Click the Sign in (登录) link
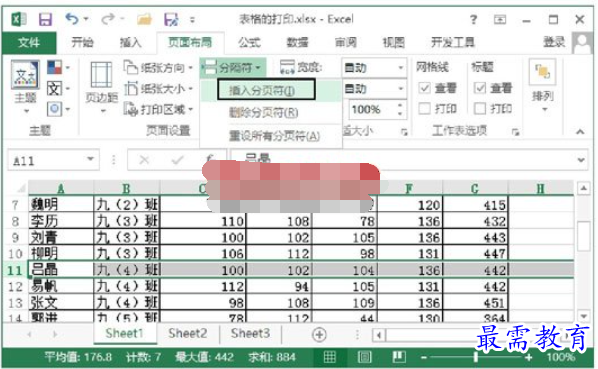The image size is (598, 369). coord(554,42)
